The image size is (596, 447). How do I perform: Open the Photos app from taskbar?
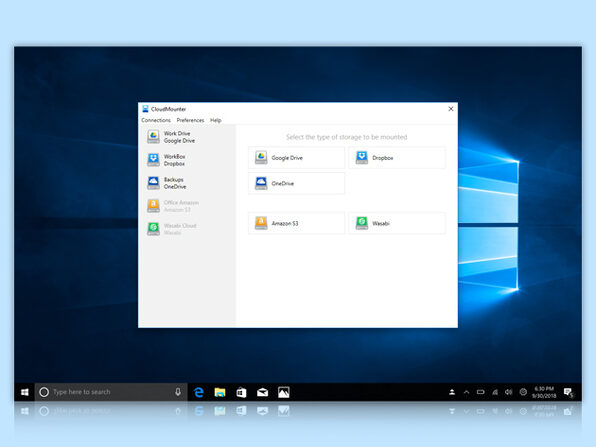click(284, 392)
